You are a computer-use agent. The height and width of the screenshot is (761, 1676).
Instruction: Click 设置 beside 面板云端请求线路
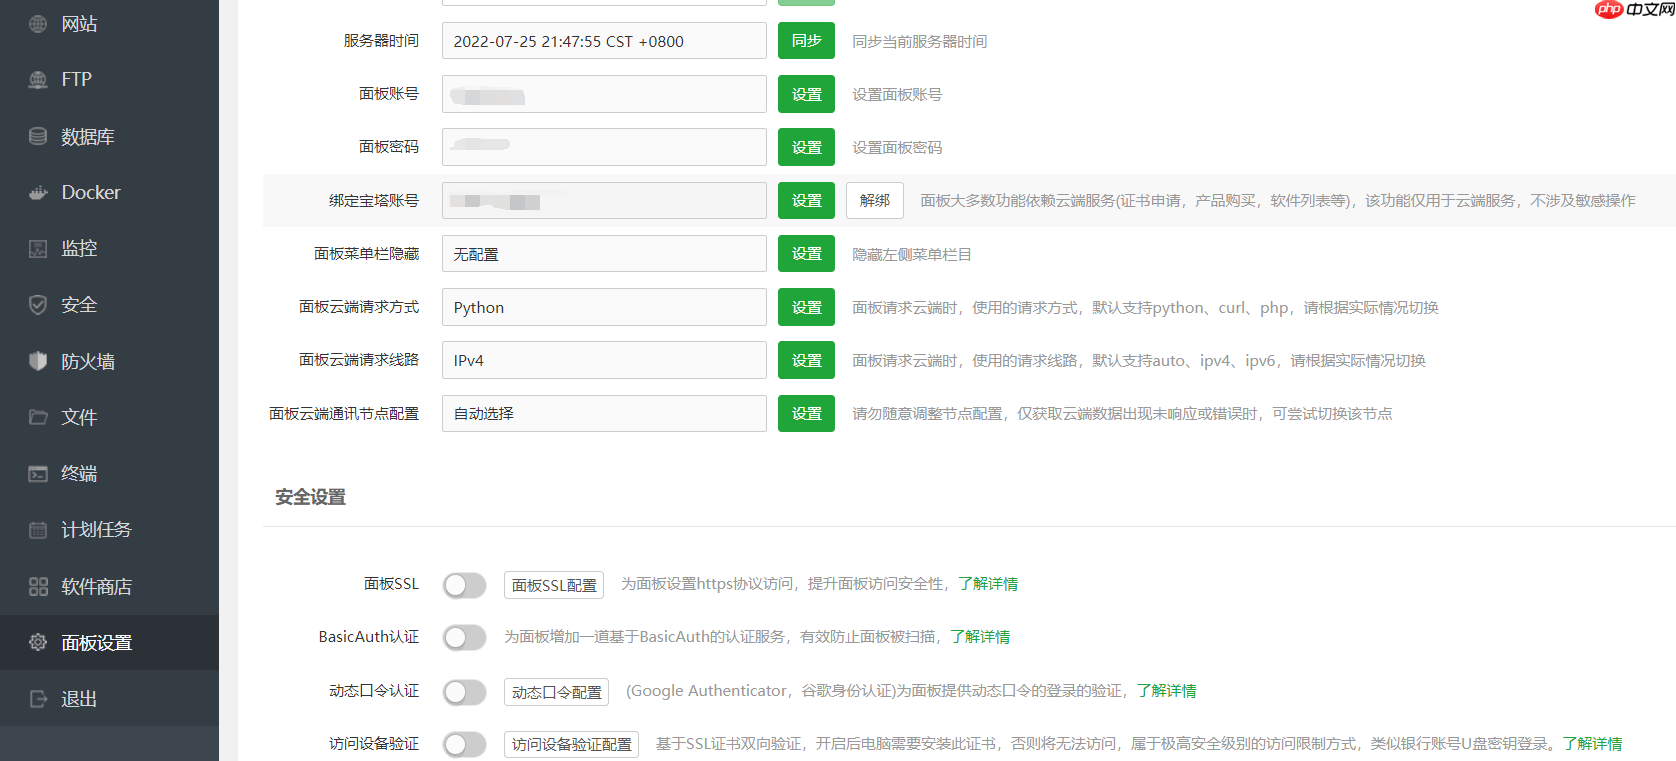tap(806, 360)
